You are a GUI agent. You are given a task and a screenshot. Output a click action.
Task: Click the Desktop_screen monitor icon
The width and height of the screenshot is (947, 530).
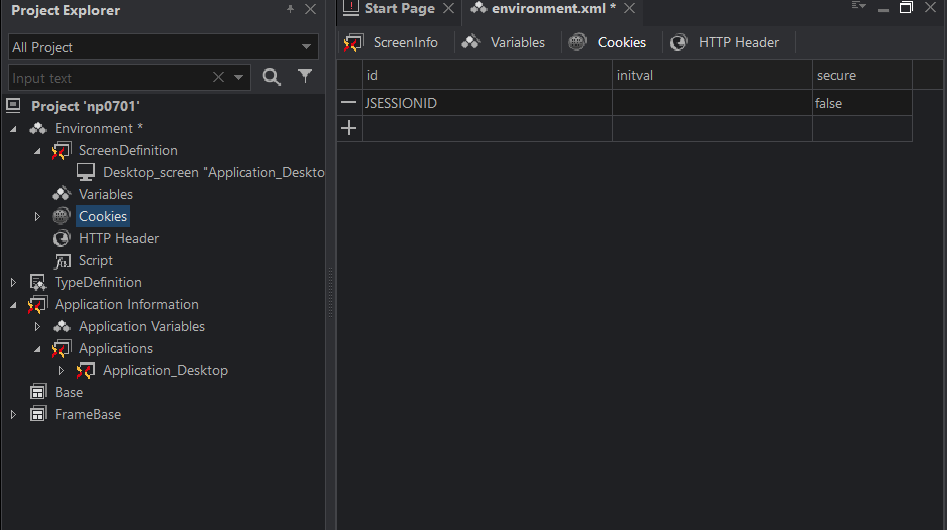pos(86,172)
